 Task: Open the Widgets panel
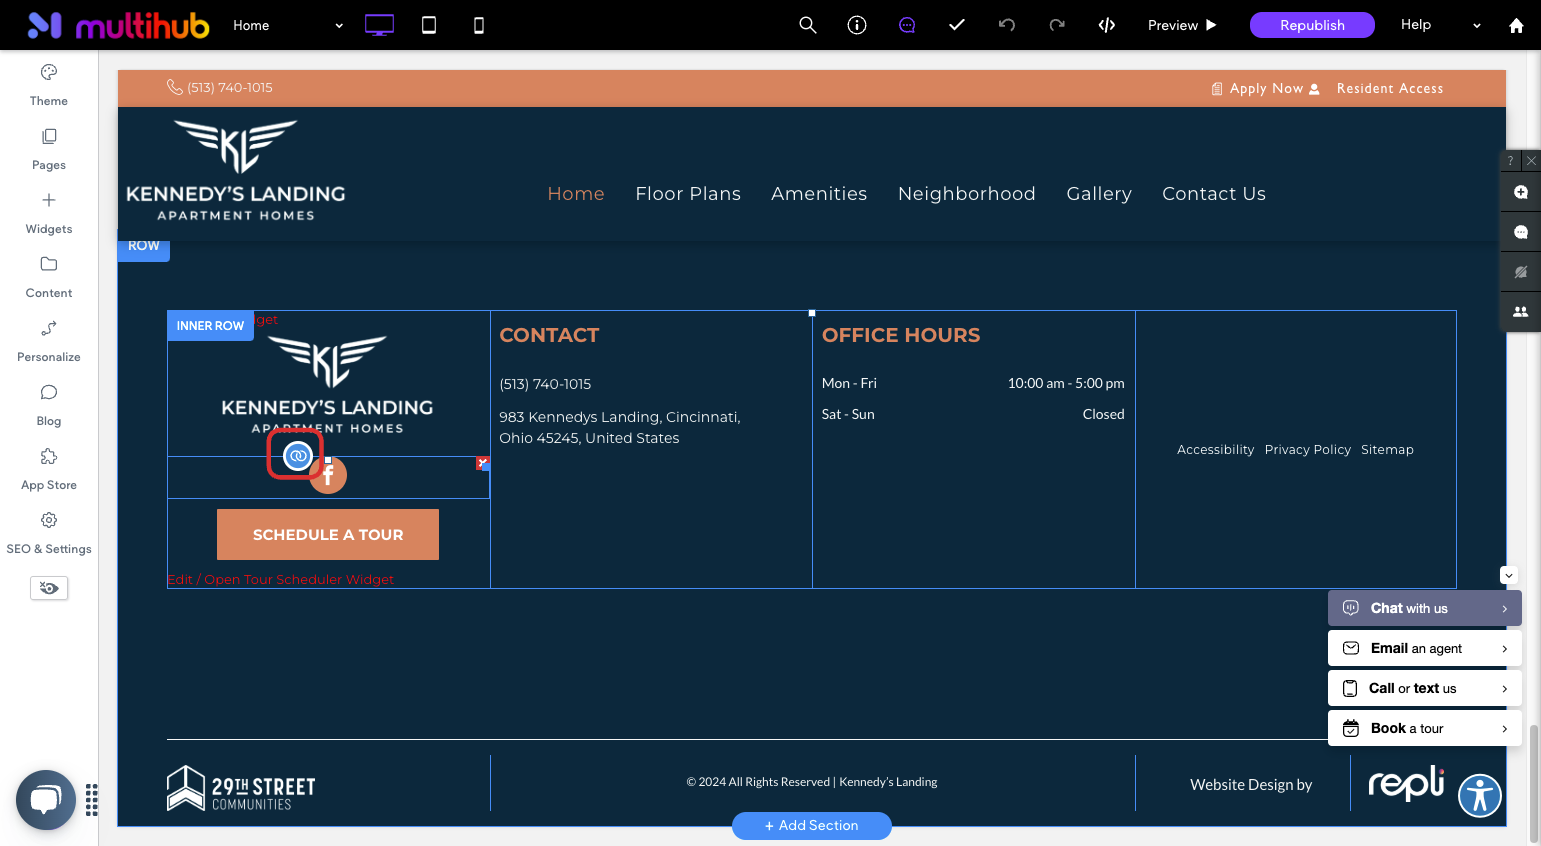pos(49,213)
